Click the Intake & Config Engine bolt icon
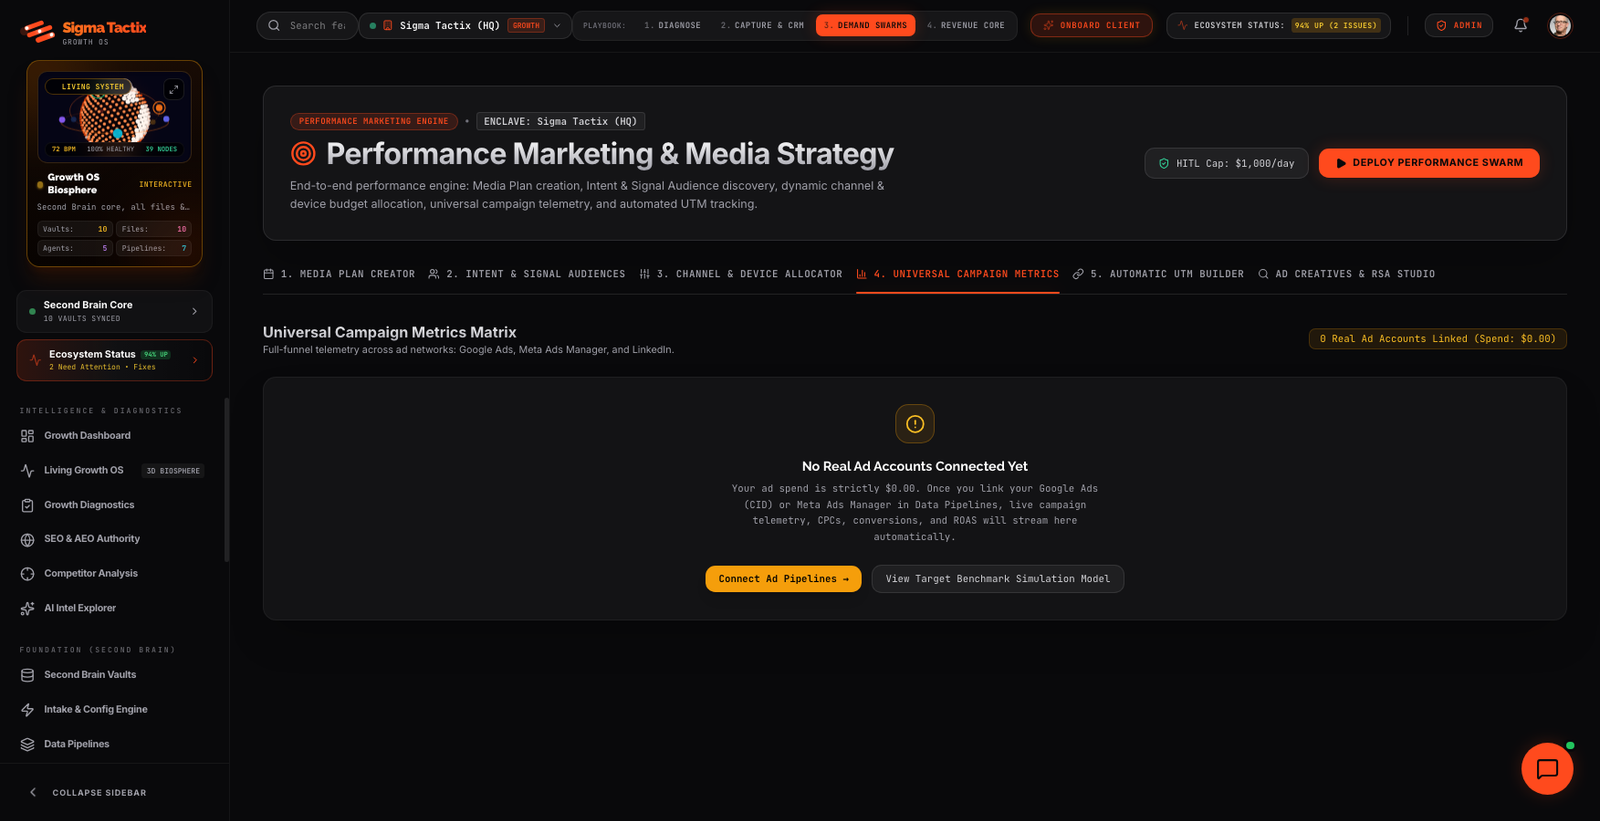1600x821 pixels. tap(27, 710)
